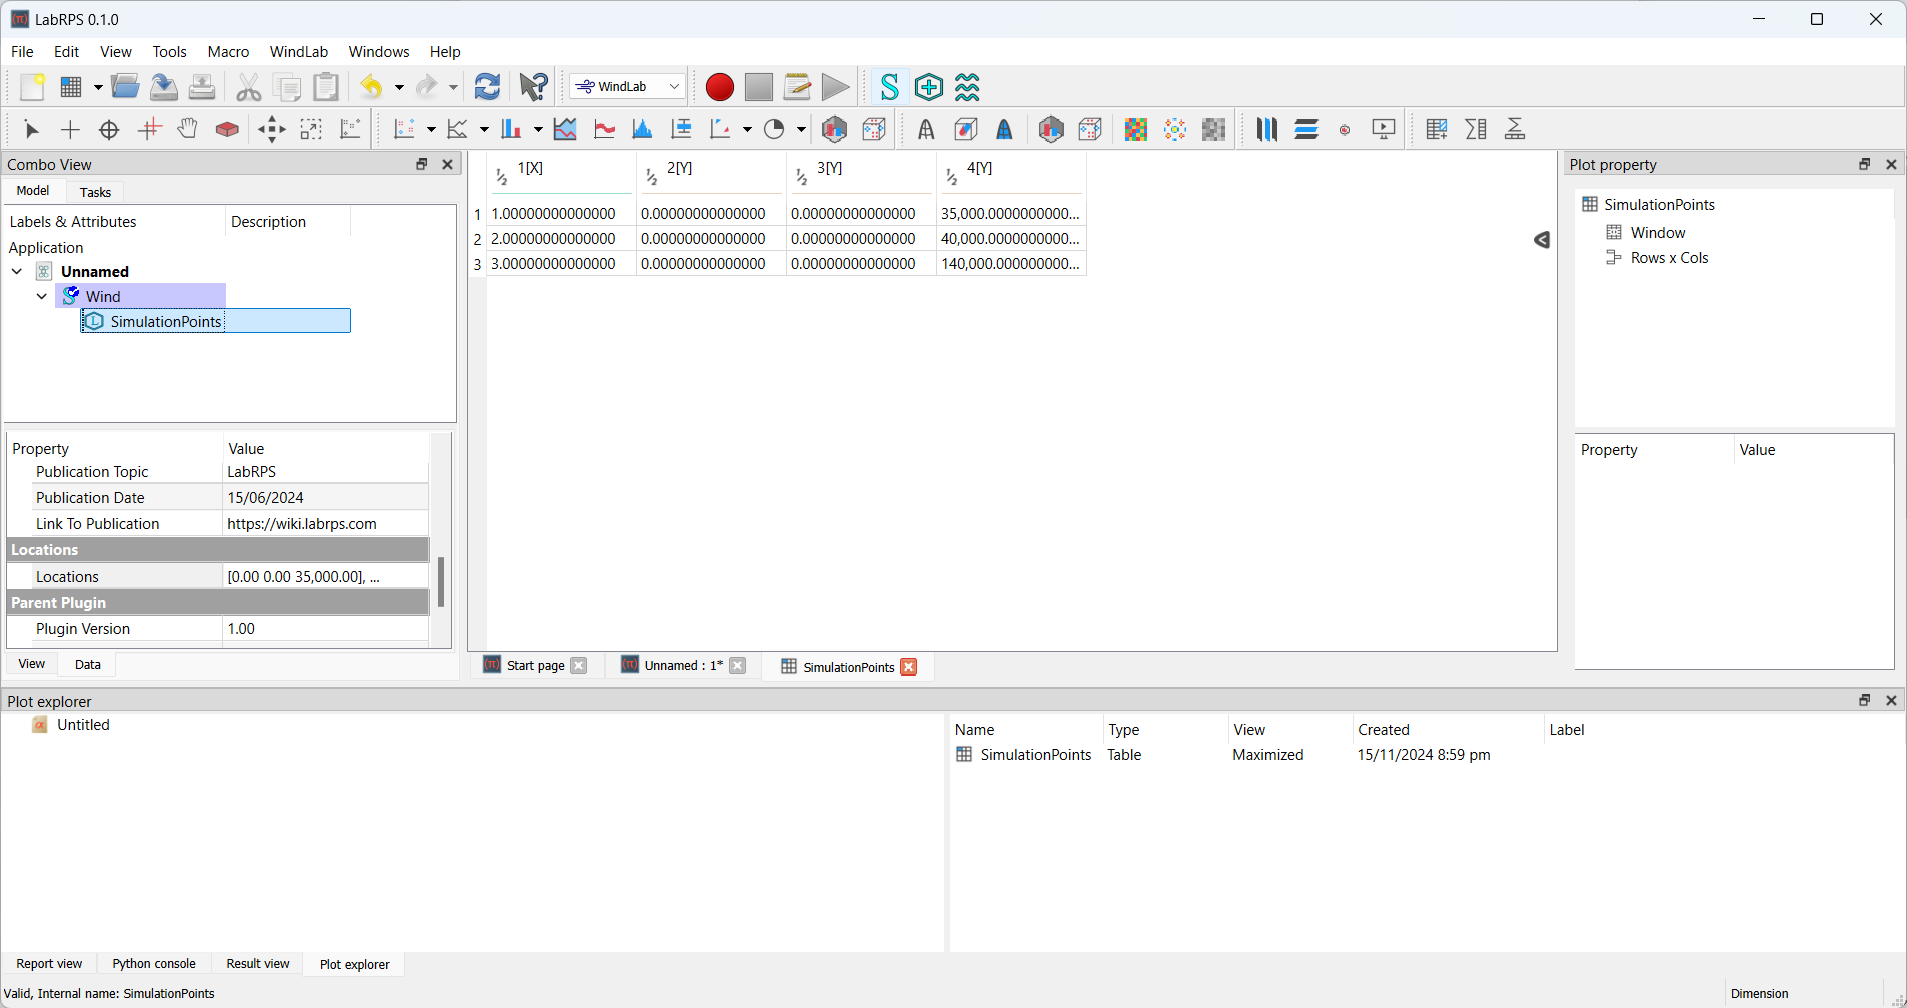Open the WindLab menu
The height and width of the screenshot is (1008, 1907).
[x=298, y=52]
